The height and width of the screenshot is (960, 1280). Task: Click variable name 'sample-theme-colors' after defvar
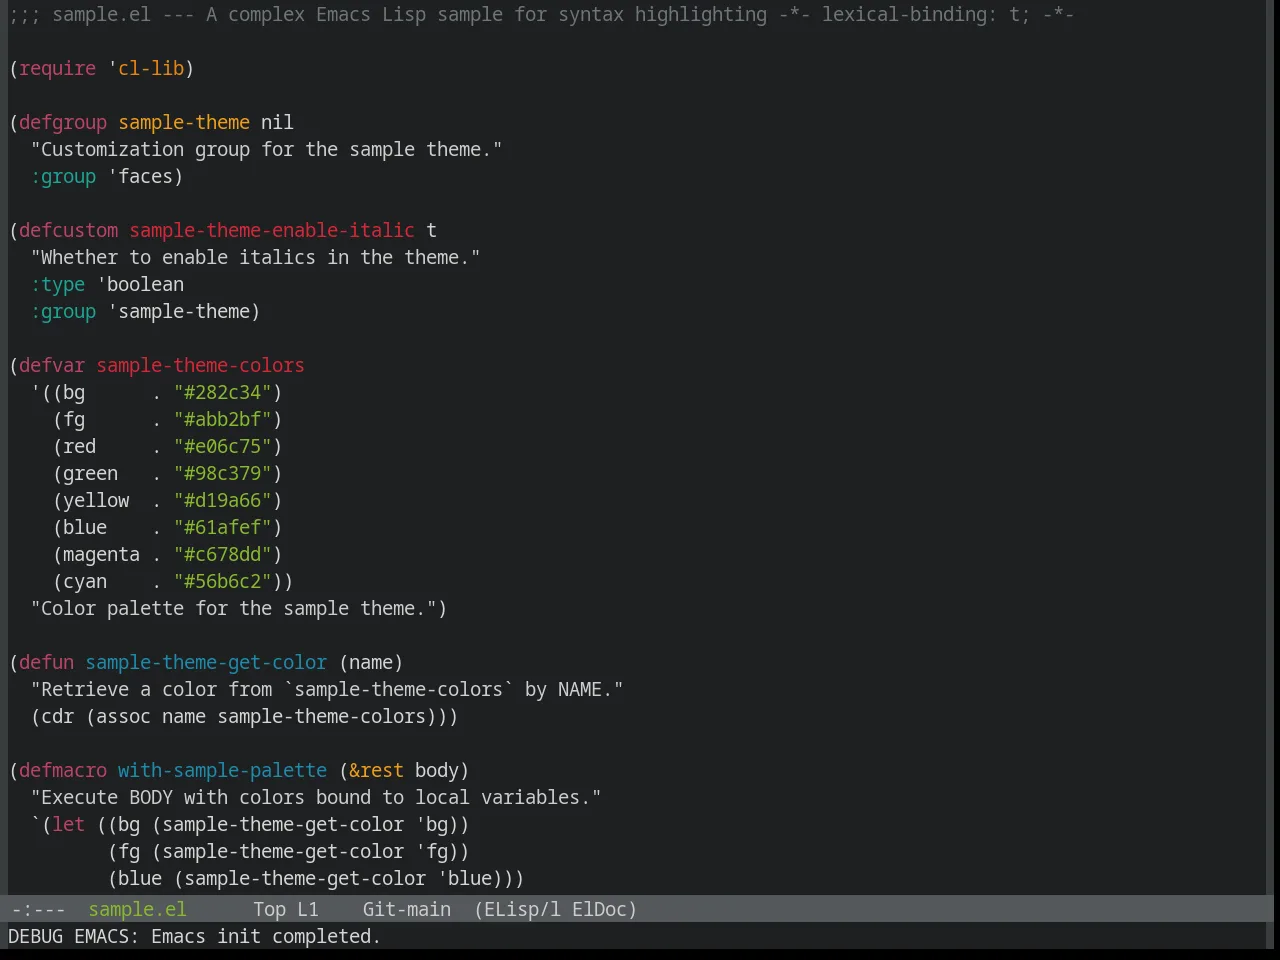(x=200, y=365)
